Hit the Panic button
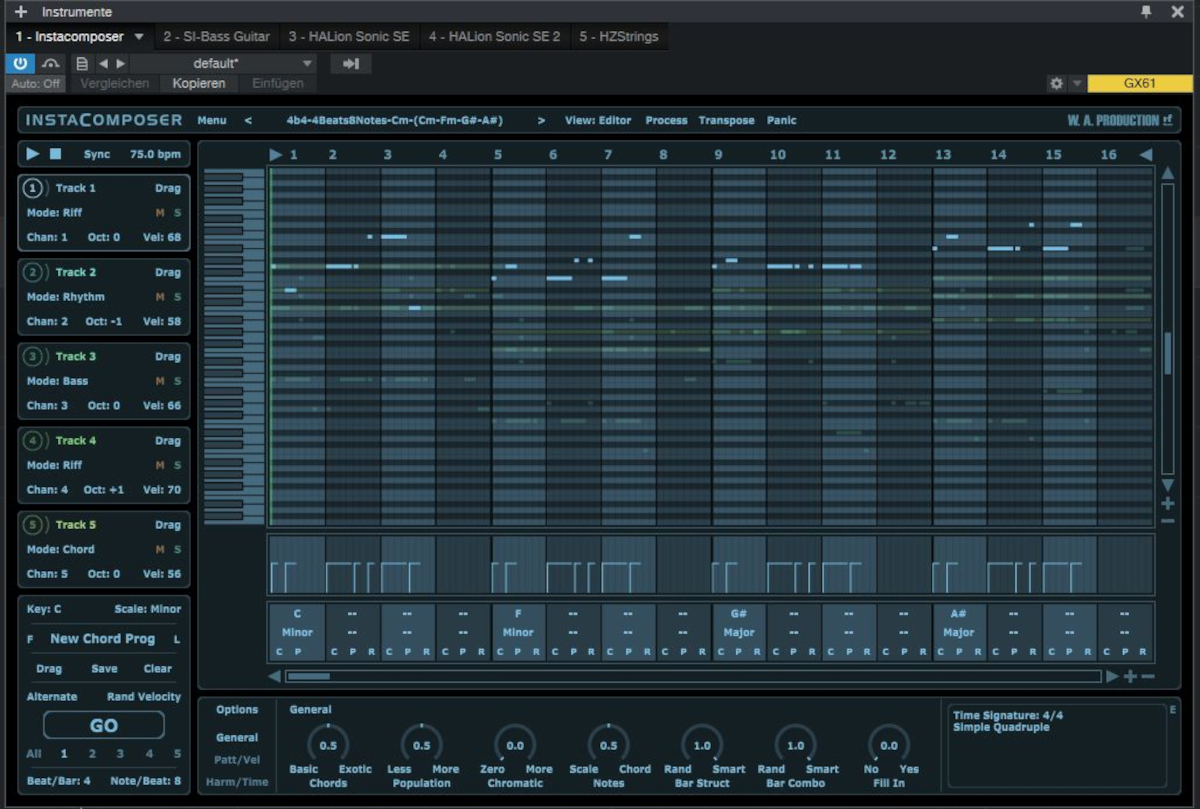1200x809 pixels. point(782,120)
